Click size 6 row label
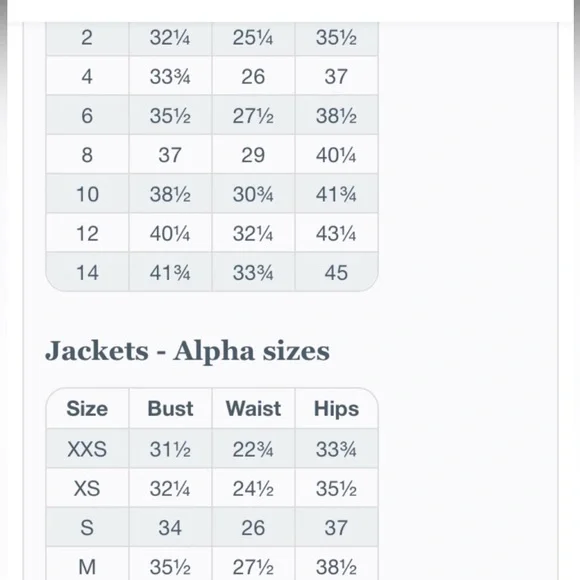 (87, 115)
